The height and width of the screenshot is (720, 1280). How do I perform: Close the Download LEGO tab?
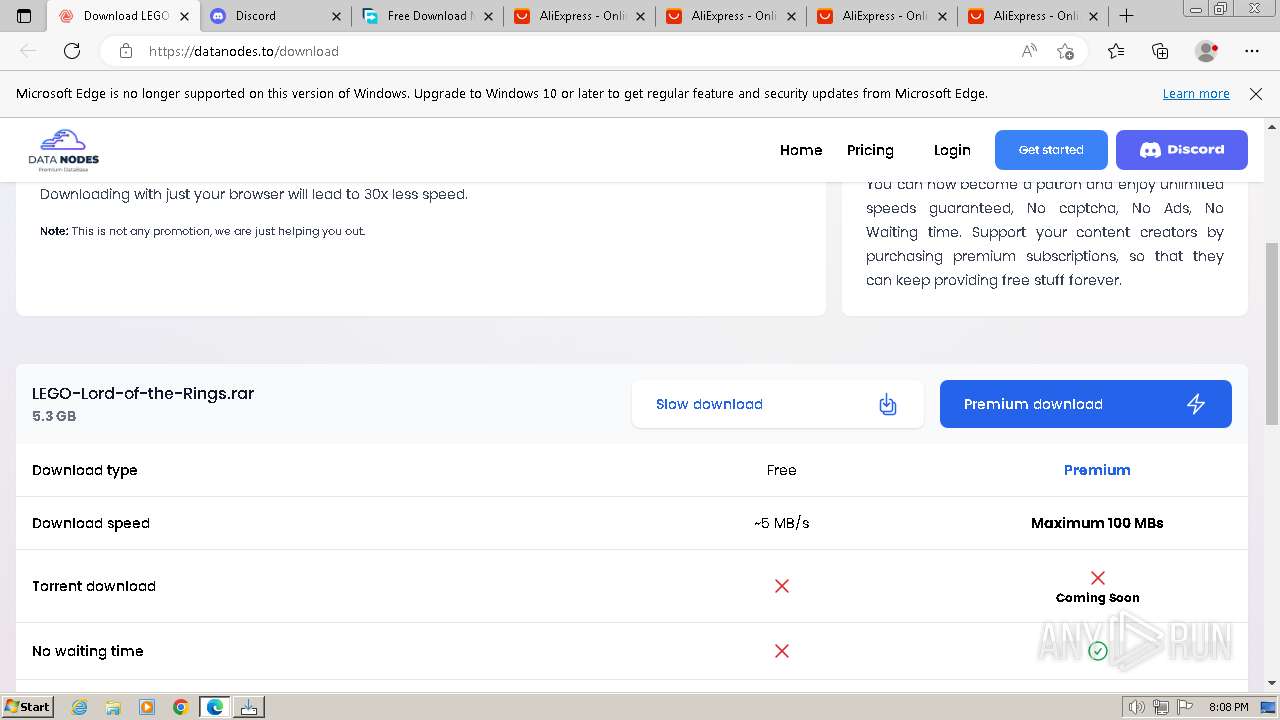pyautogui.click(x=184, y=16)
